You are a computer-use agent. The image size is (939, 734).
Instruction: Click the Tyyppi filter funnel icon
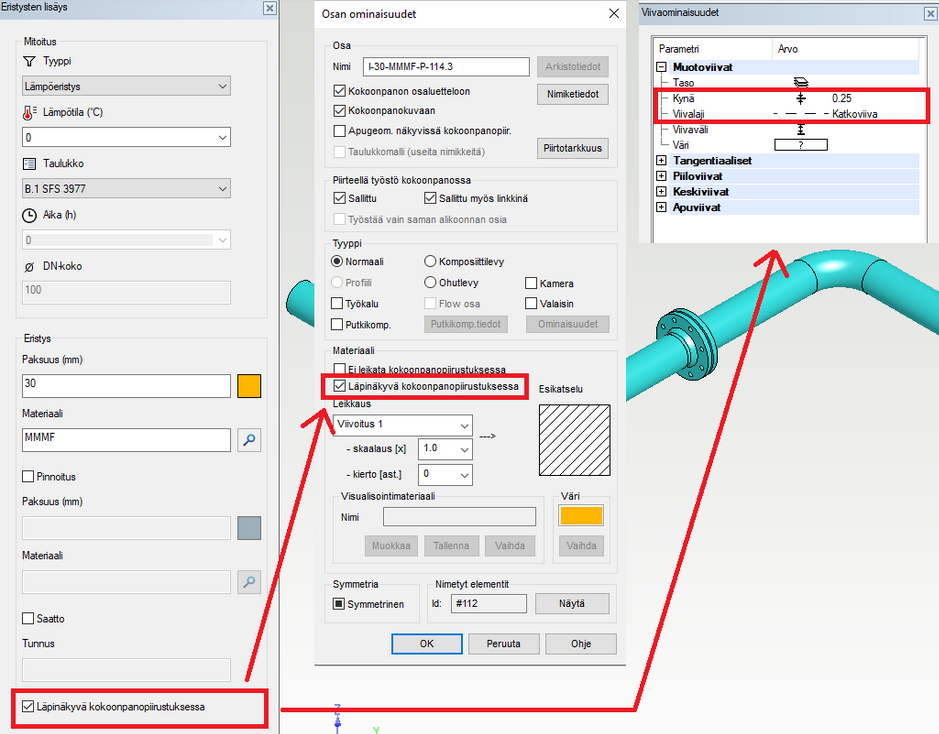coord(29,61)
